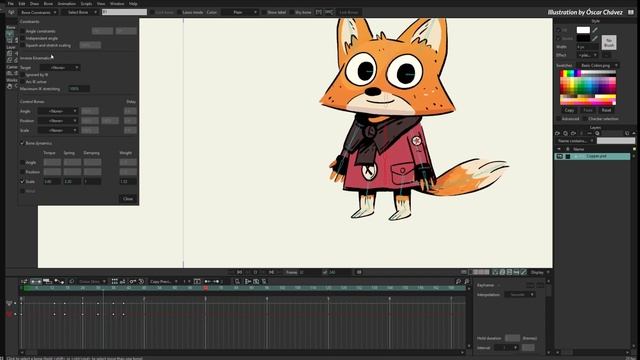This screenshot has height=360, width=640.
Task: Click the stroke color eyedropper icon
Action: (595, 38)
